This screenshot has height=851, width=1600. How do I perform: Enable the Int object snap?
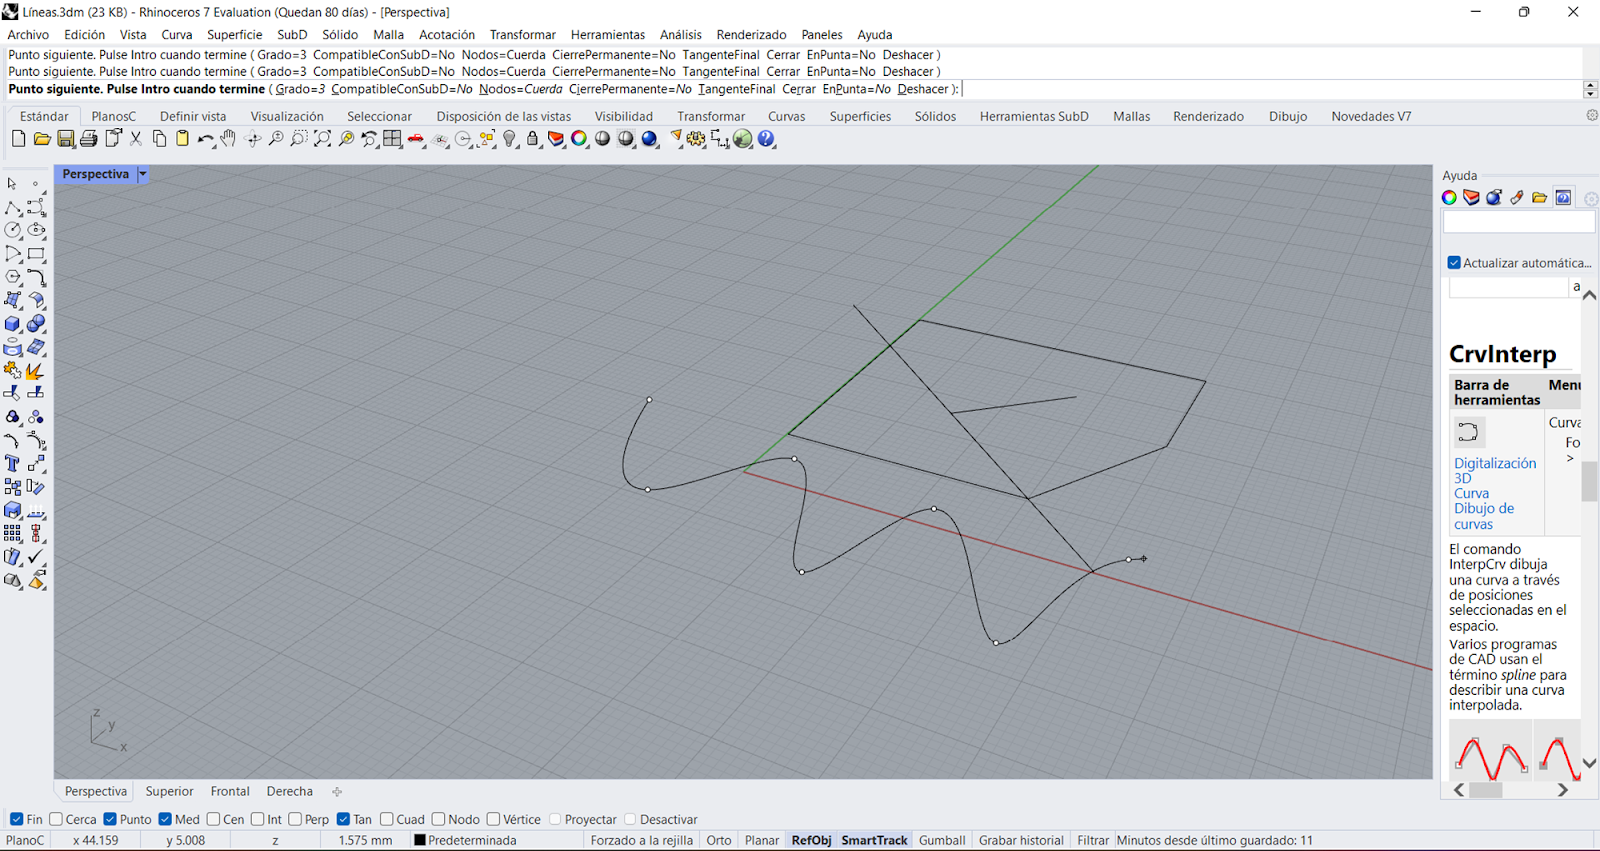[258, 819]
